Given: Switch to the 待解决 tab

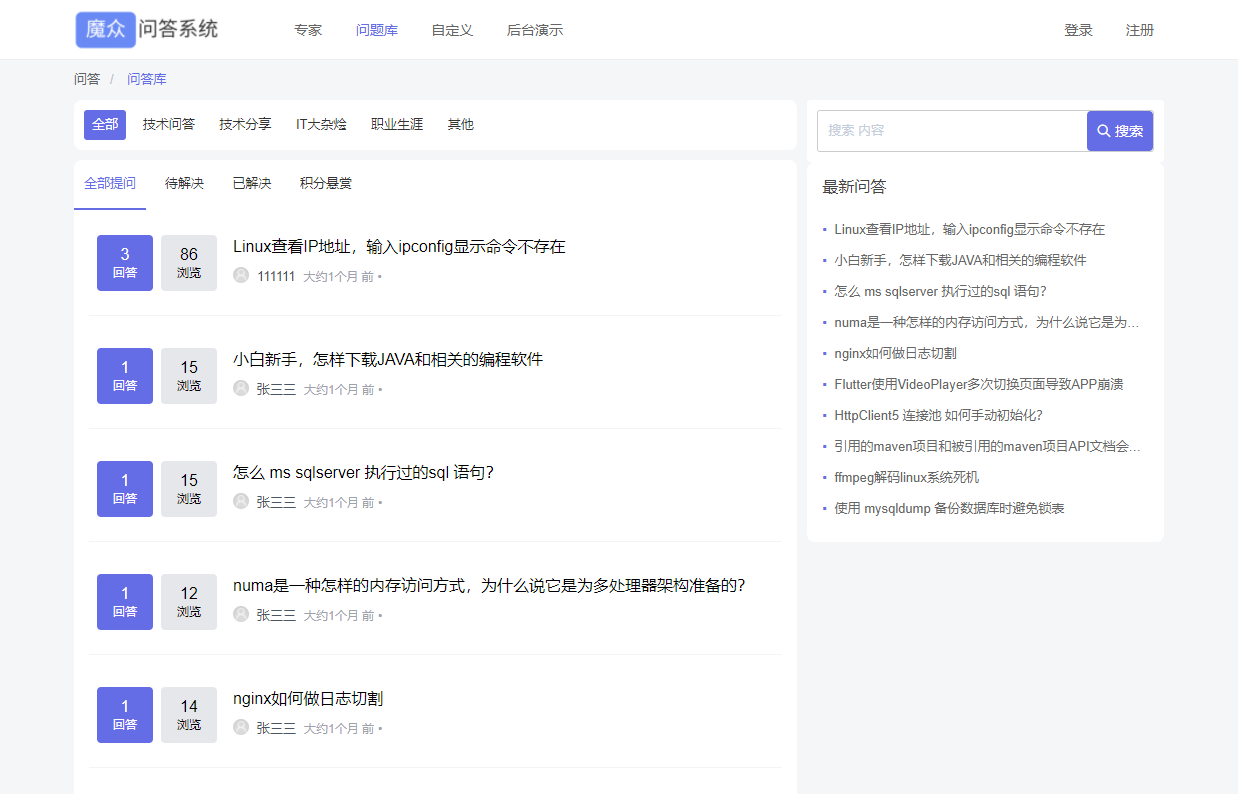Looking at the screenshot, I should (x=184, y=184).
